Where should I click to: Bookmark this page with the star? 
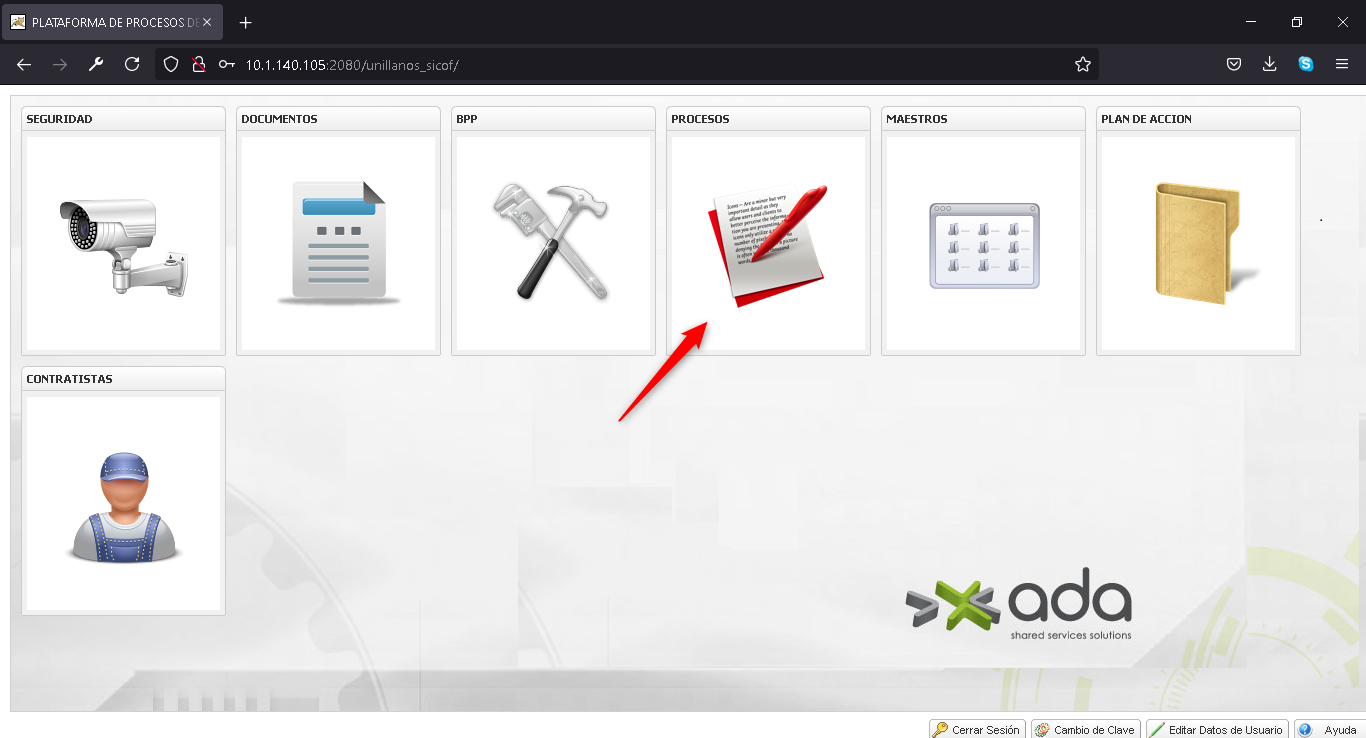click(1083, 64)
